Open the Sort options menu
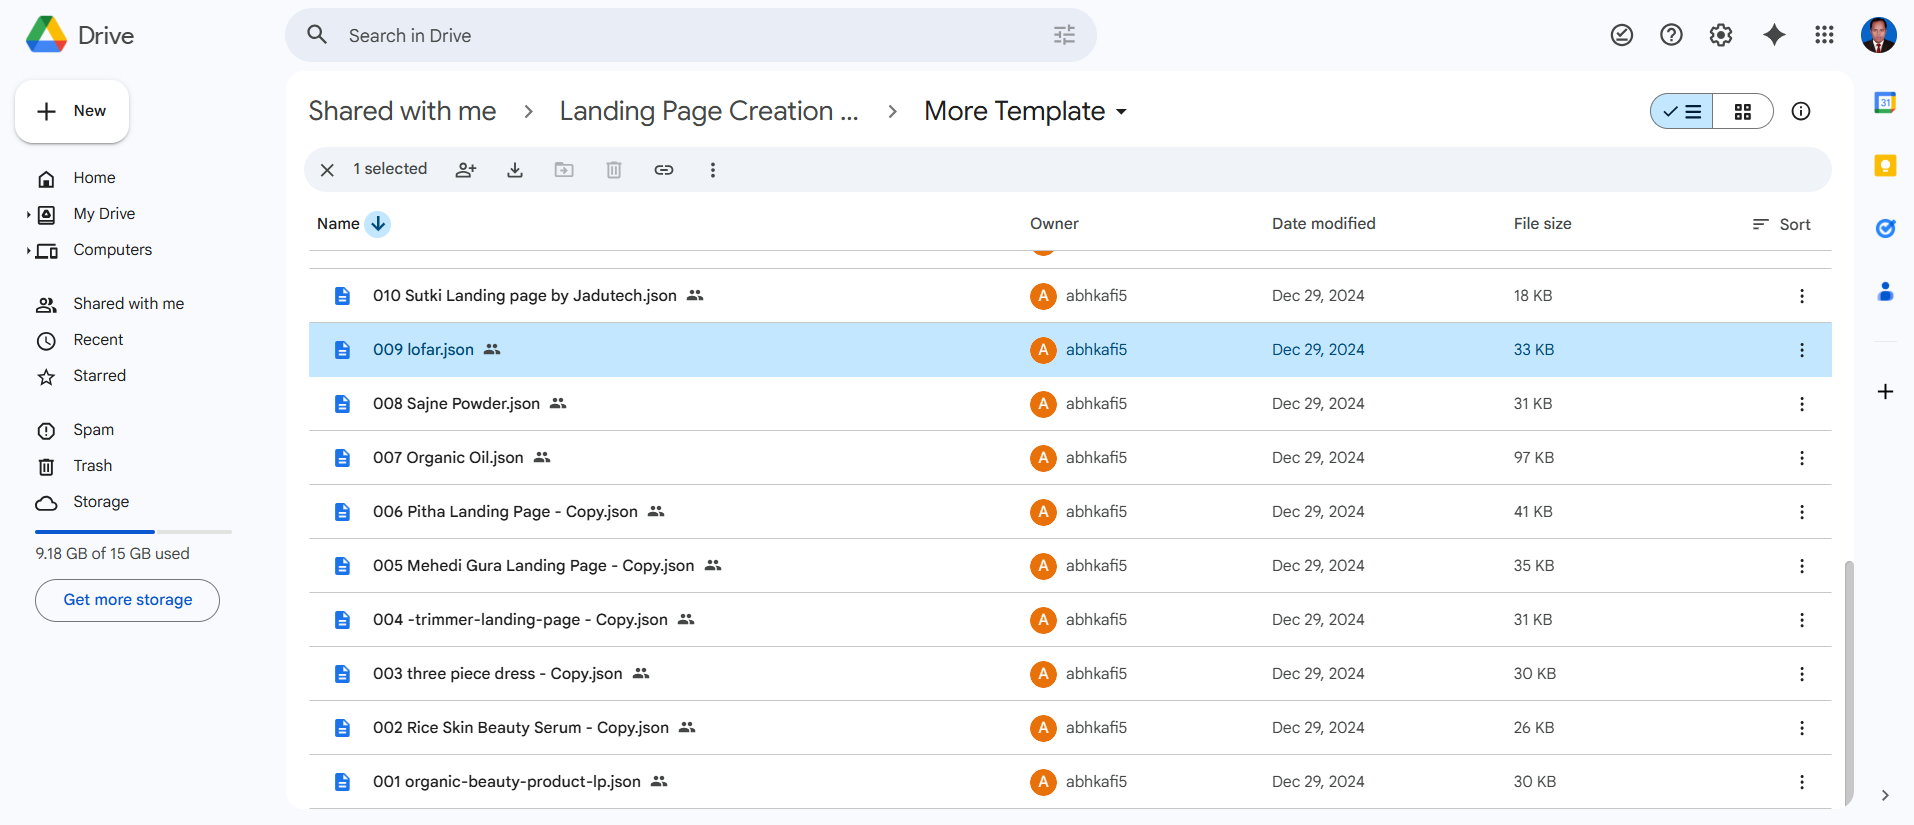Viewport: 1914px width, 825px height. (x=1782, y=224)
